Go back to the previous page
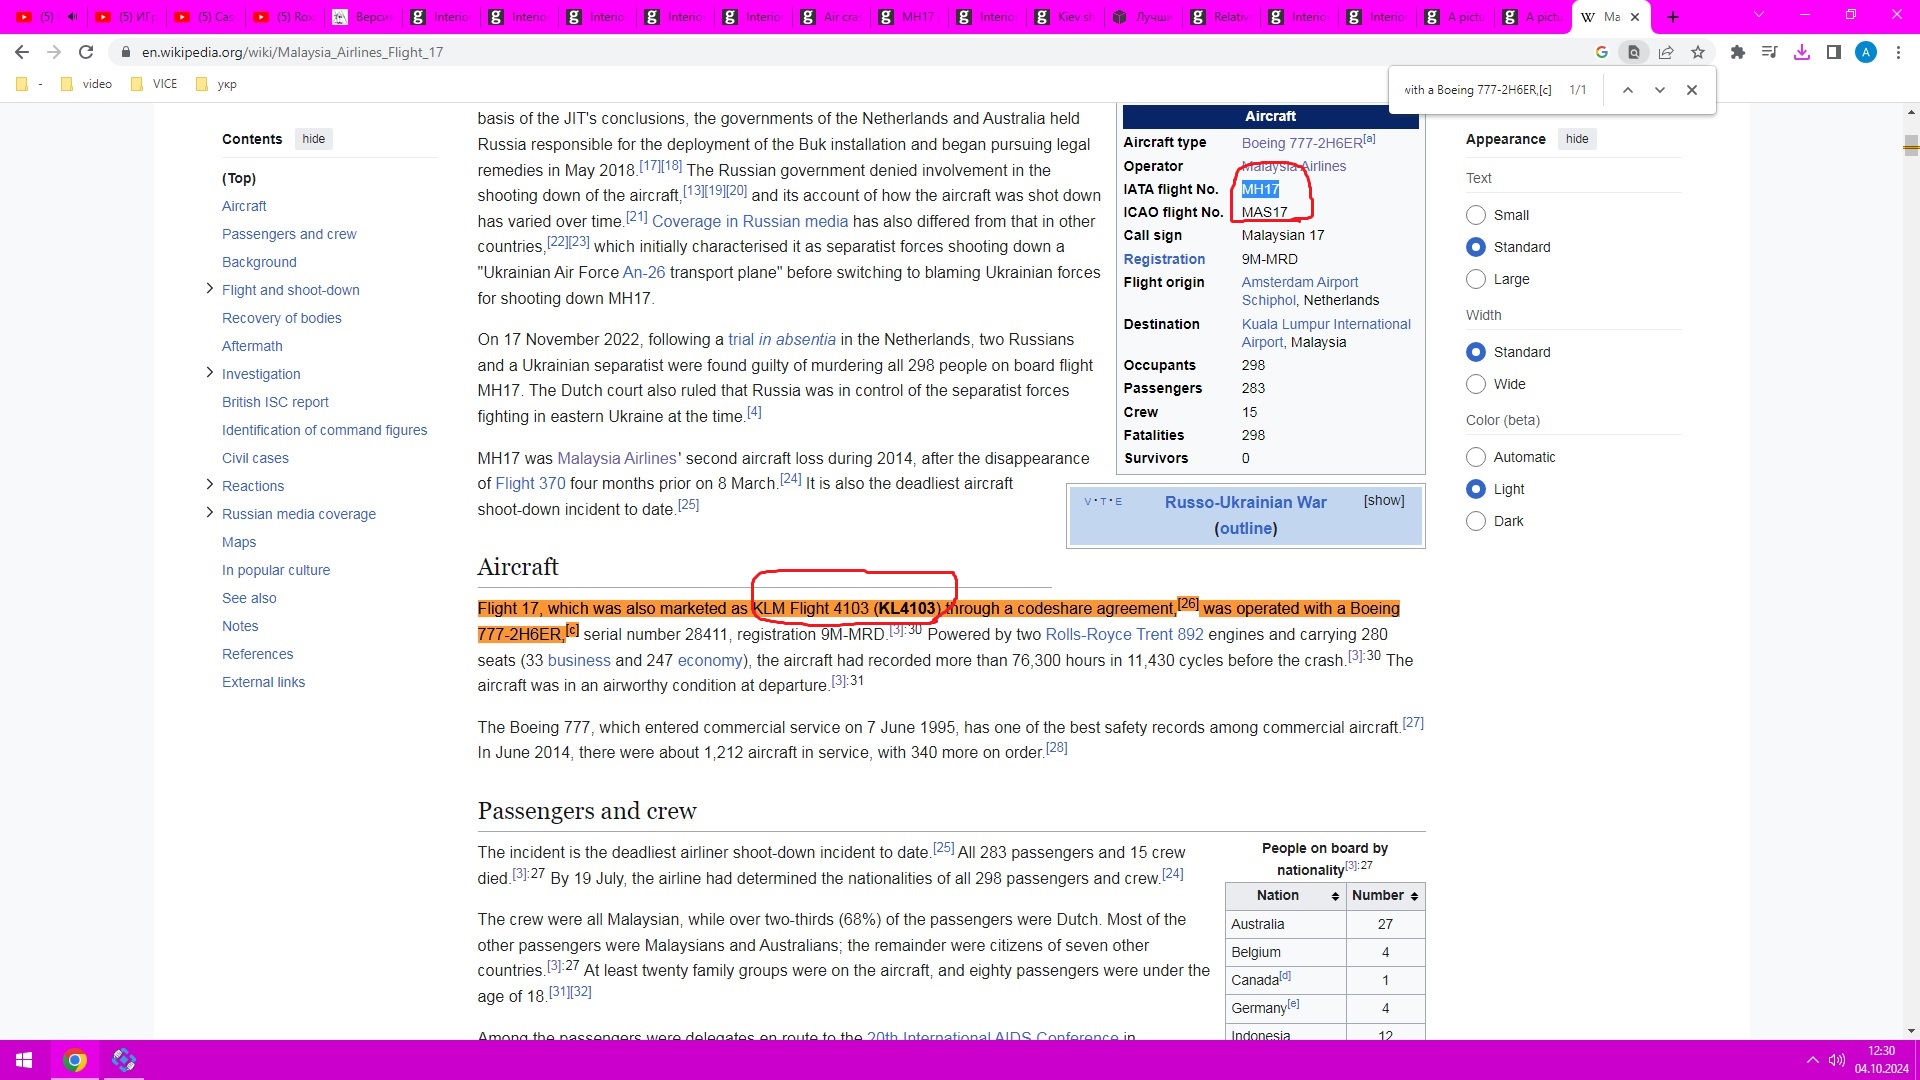This screenshot has height=1080, width=1920. [x=22, y=52]
